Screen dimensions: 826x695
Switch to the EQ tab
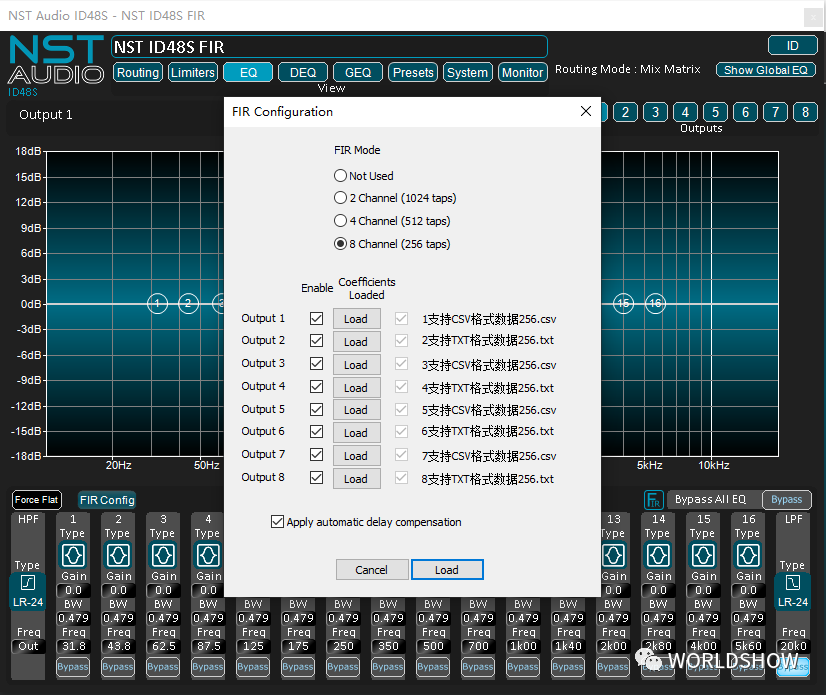(248, 72)
